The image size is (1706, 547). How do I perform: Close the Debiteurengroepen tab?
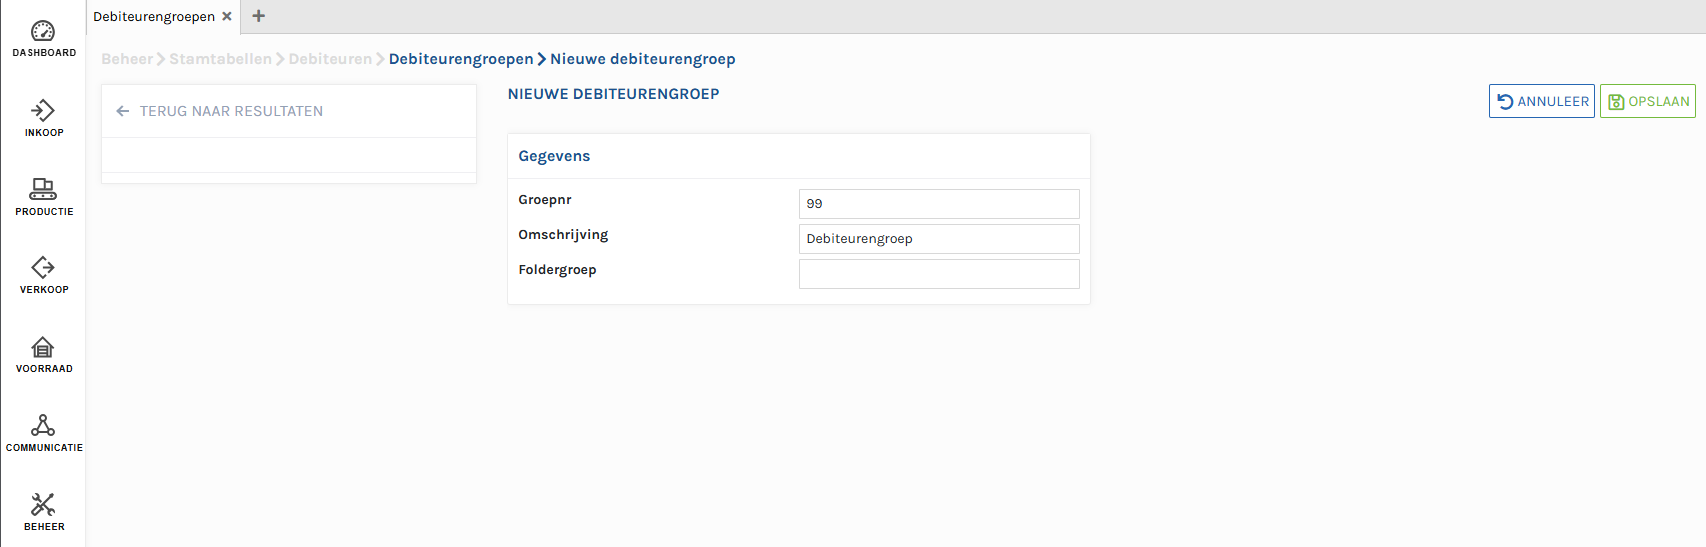point(227,16)
